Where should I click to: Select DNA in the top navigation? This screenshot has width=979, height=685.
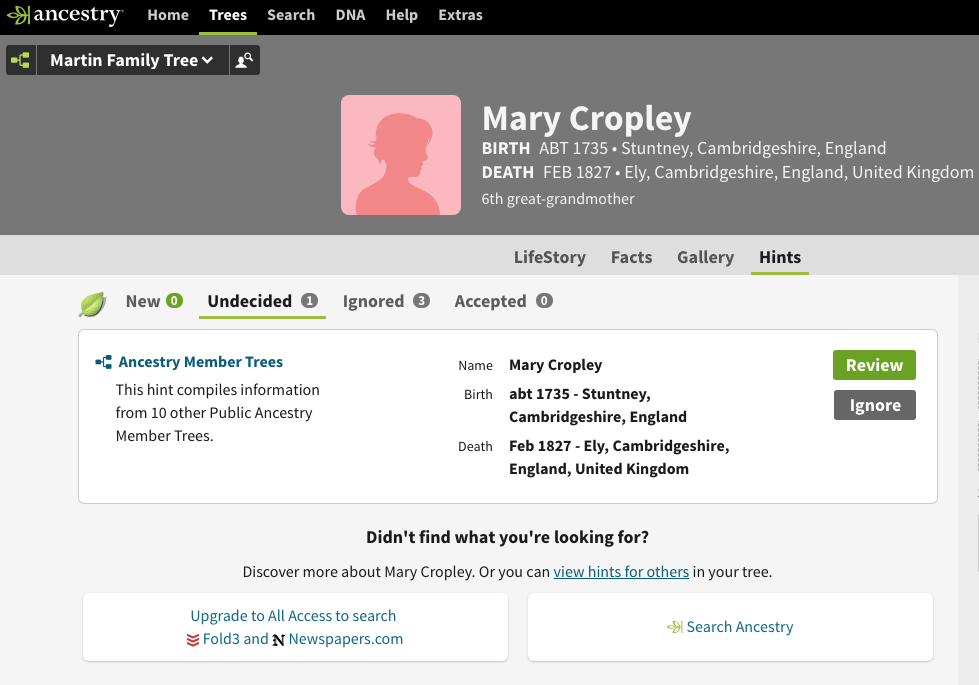(350, 15)
